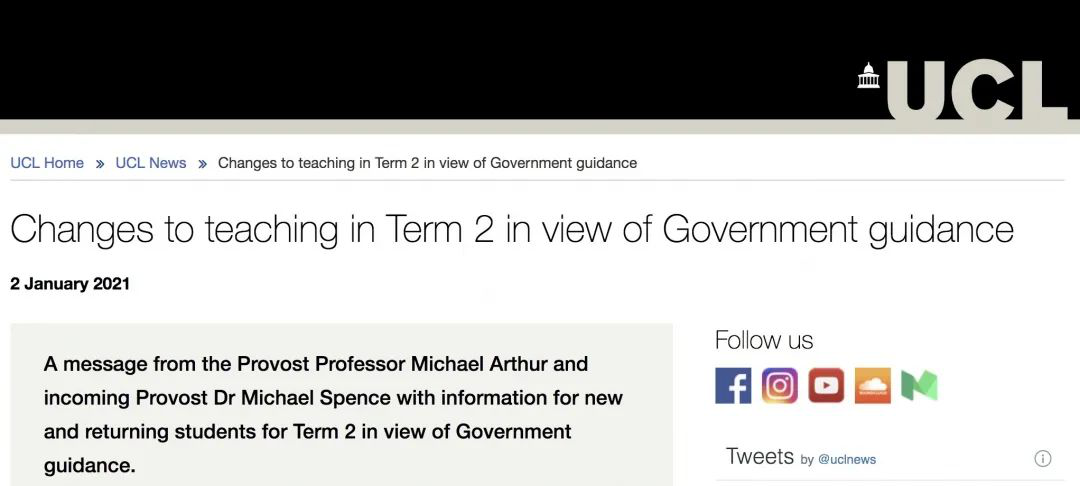Open the UCL Facebook page icon
The width and height of the screenshot is (1080, 486).
(x=733, y=385)
